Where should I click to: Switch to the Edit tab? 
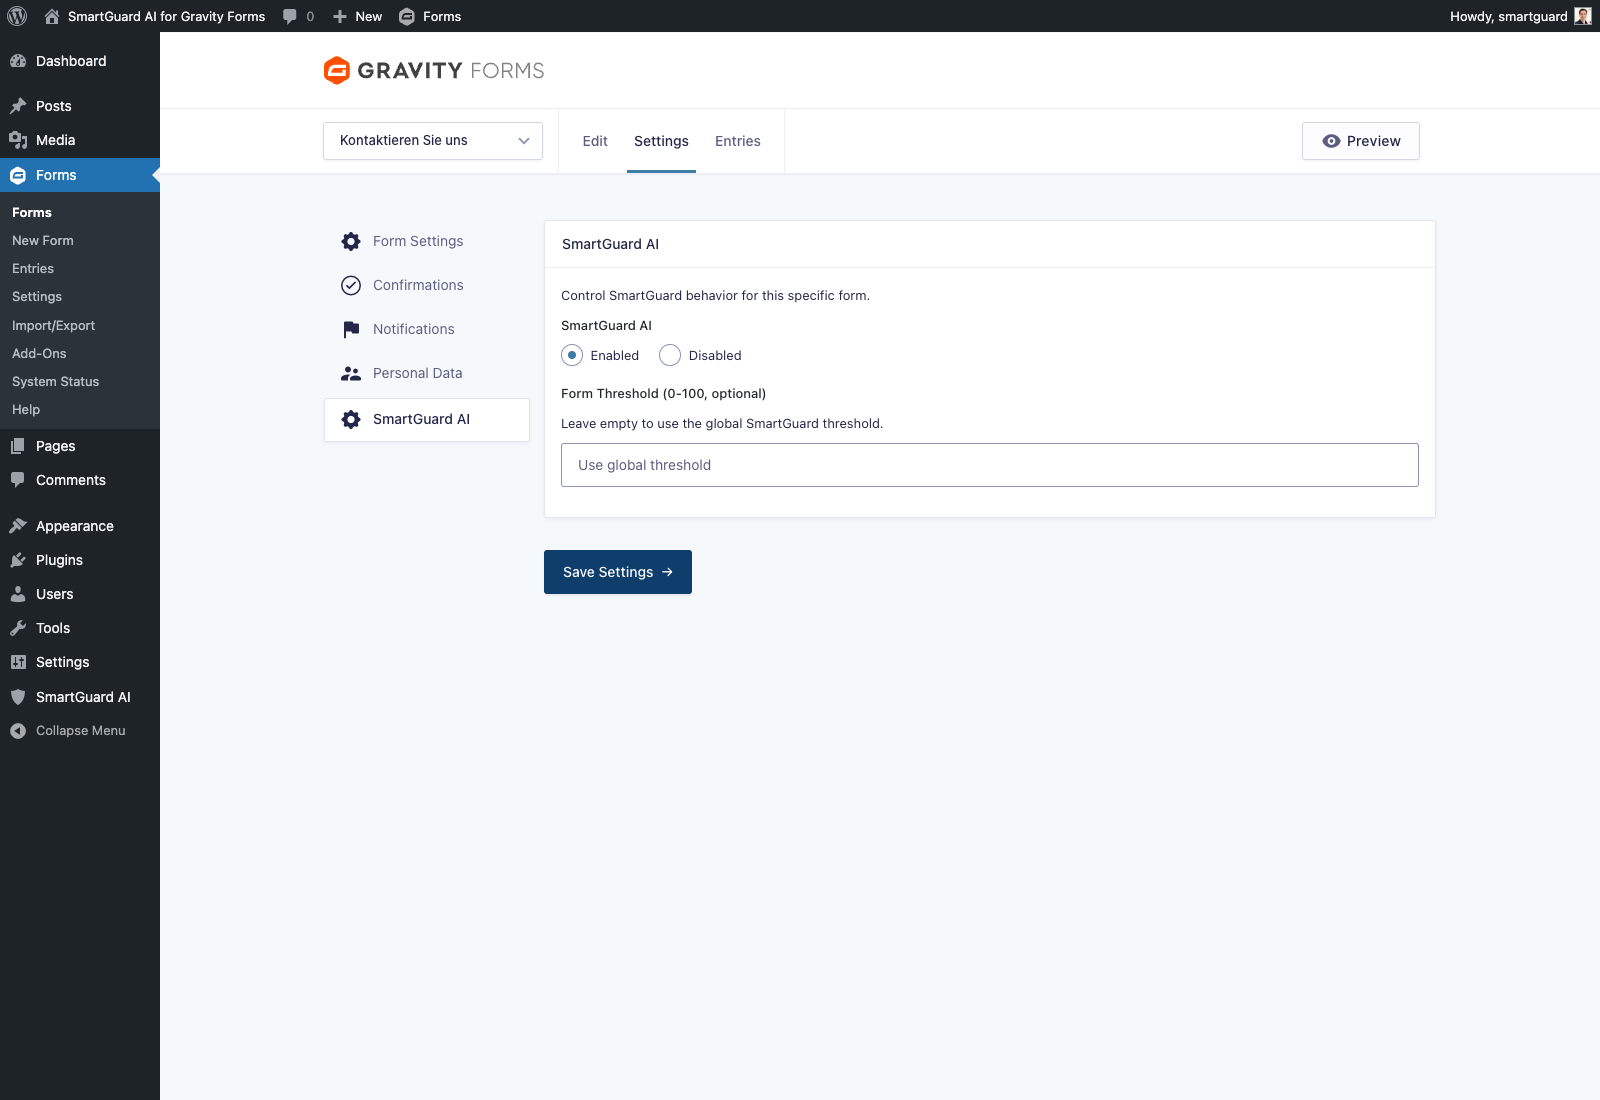(595, 141)
